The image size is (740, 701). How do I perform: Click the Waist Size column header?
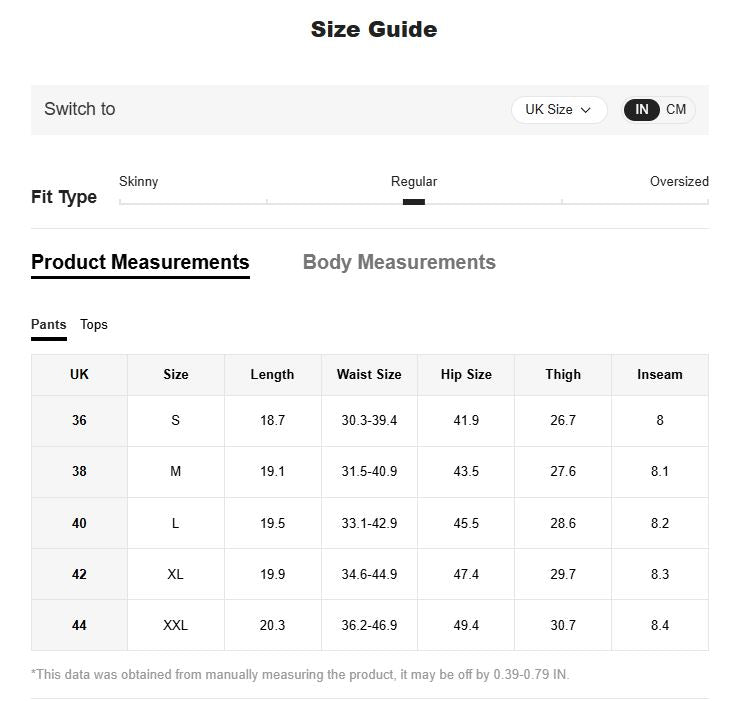point(369,375)
